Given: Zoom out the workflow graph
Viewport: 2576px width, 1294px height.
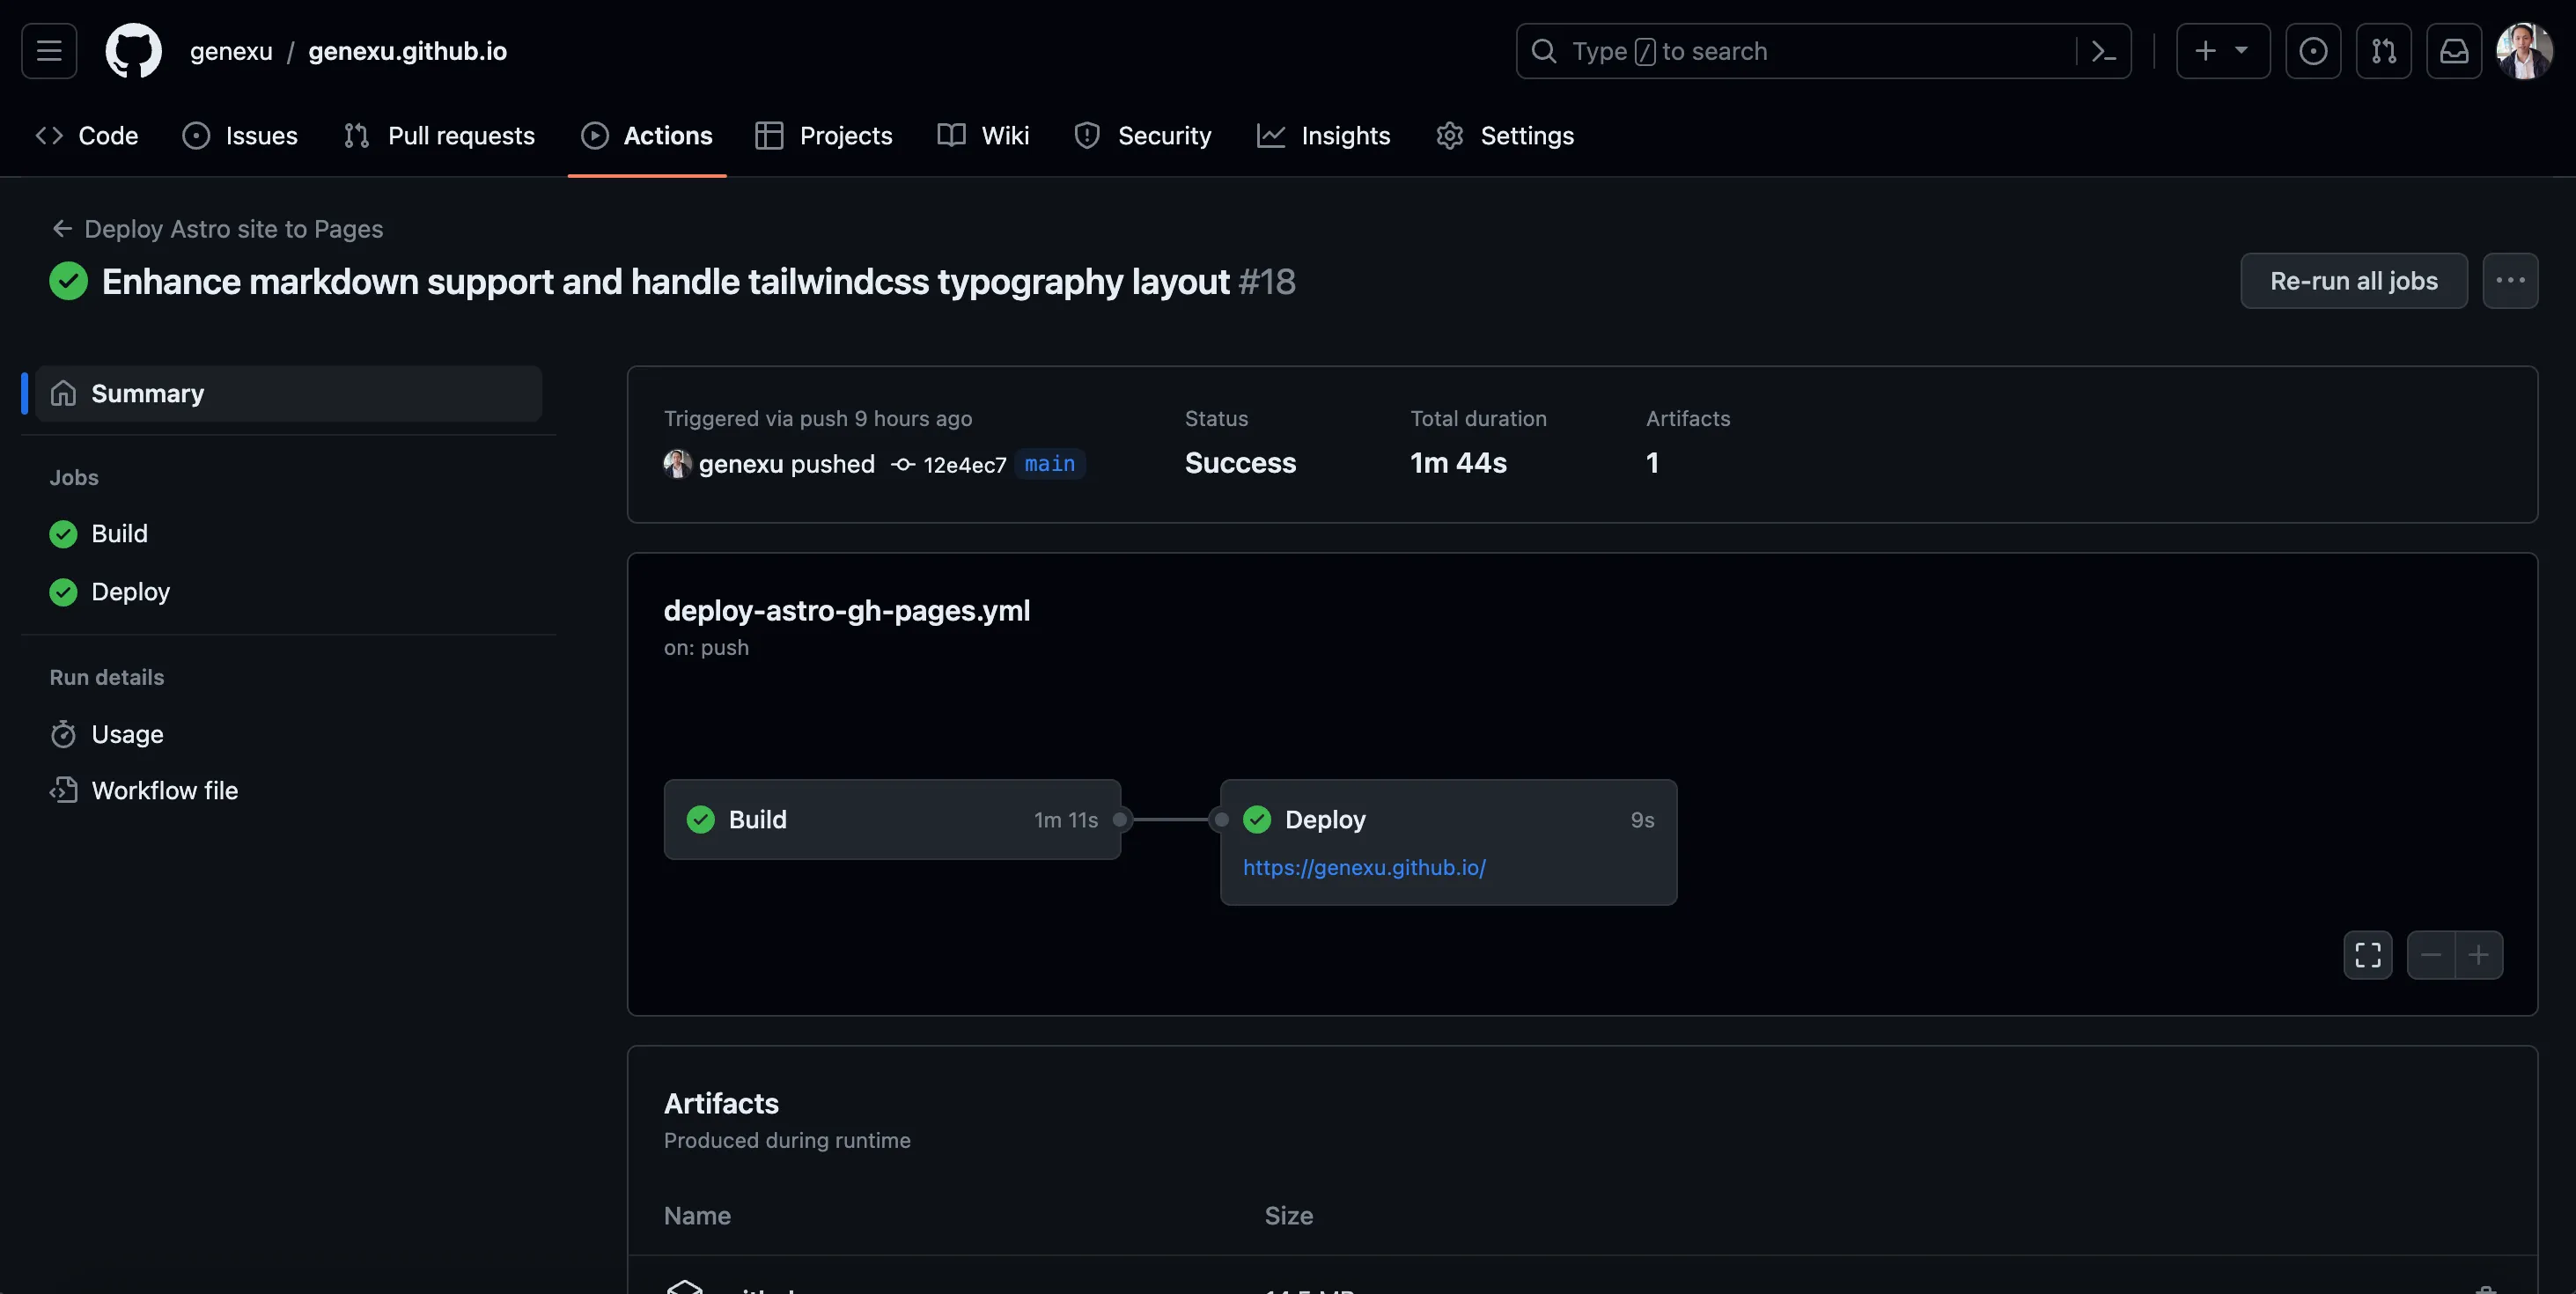Looking at the screenshot, I should 2430,955.
